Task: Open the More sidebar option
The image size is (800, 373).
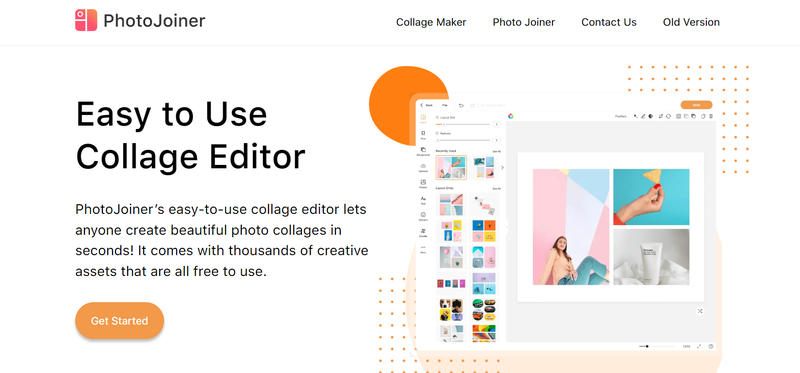Action: pyautogui.click(x=423, y=250)
